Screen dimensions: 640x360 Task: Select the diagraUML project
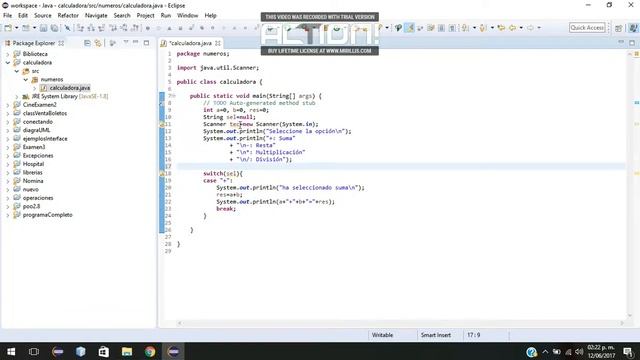pyautogui.click(x=36, y=130)
